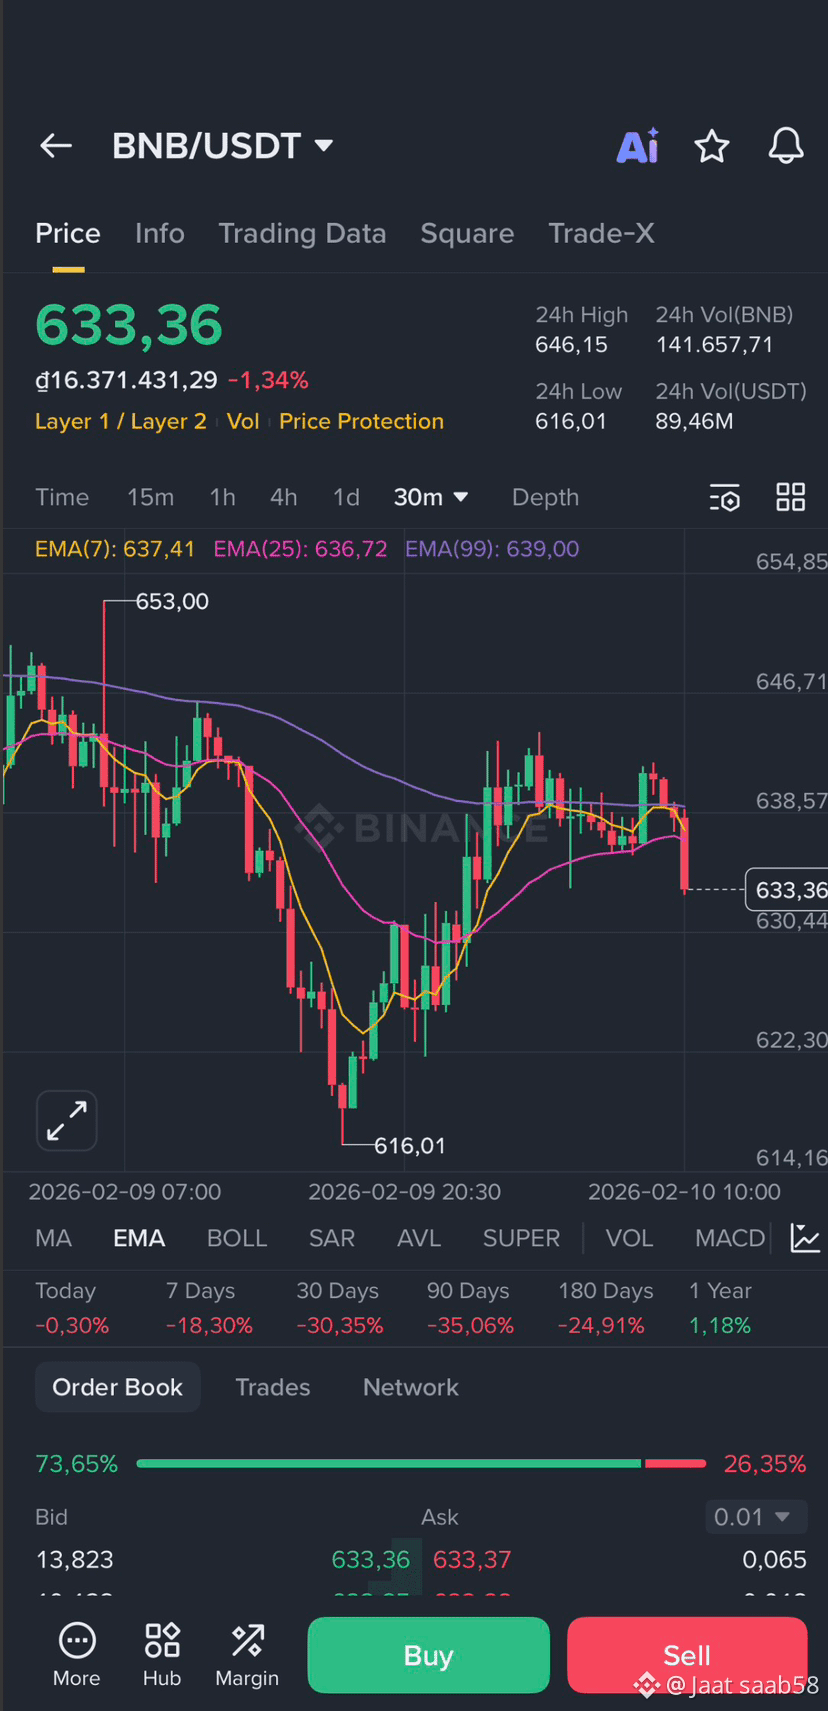Open the More menu icon
This screenshot has height=1711, width=828.
pos(77,1655)
